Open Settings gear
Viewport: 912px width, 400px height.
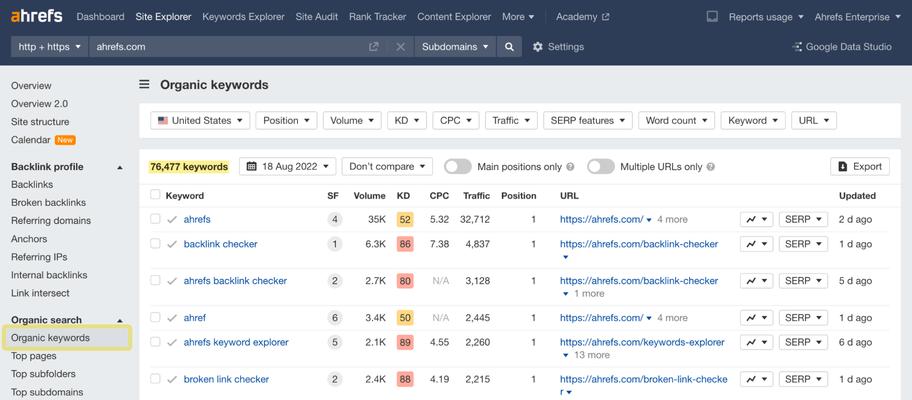pyautogui.click(x=558, y=47)
